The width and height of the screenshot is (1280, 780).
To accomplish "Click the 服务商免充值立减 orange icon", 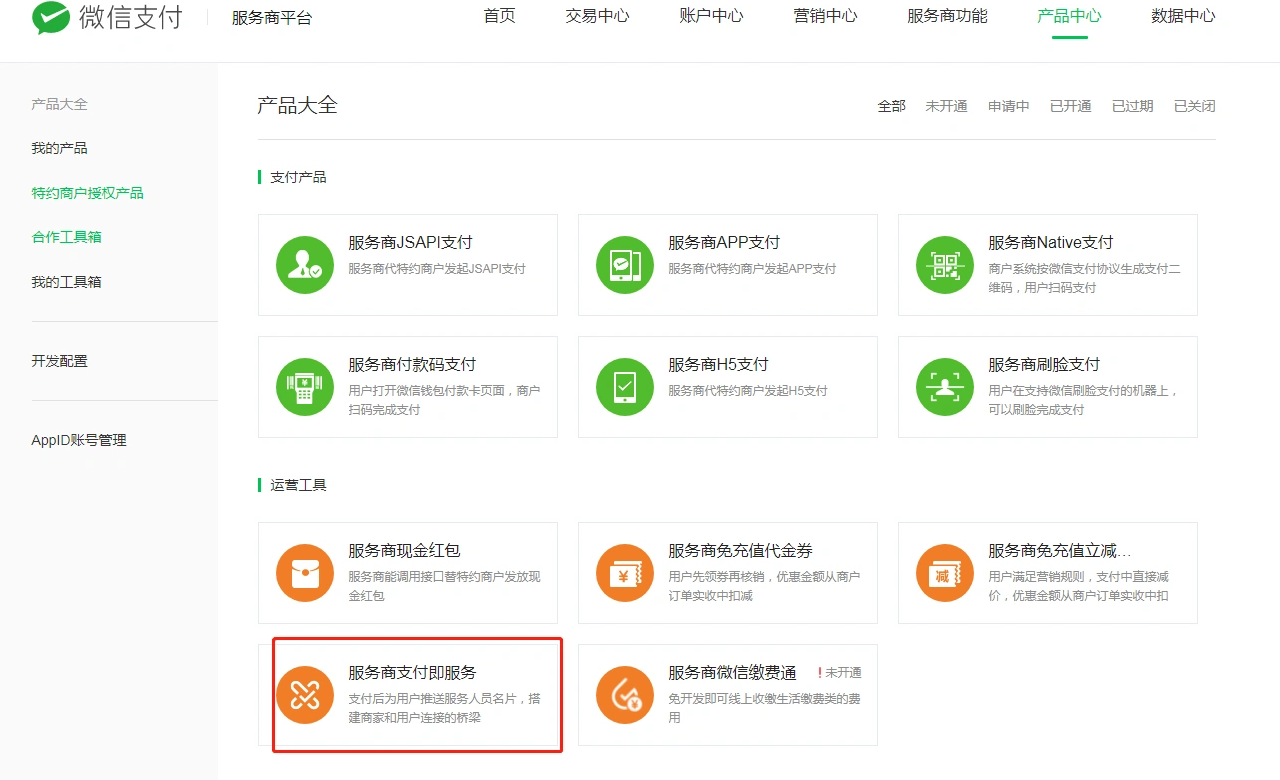I will (945, 573).
